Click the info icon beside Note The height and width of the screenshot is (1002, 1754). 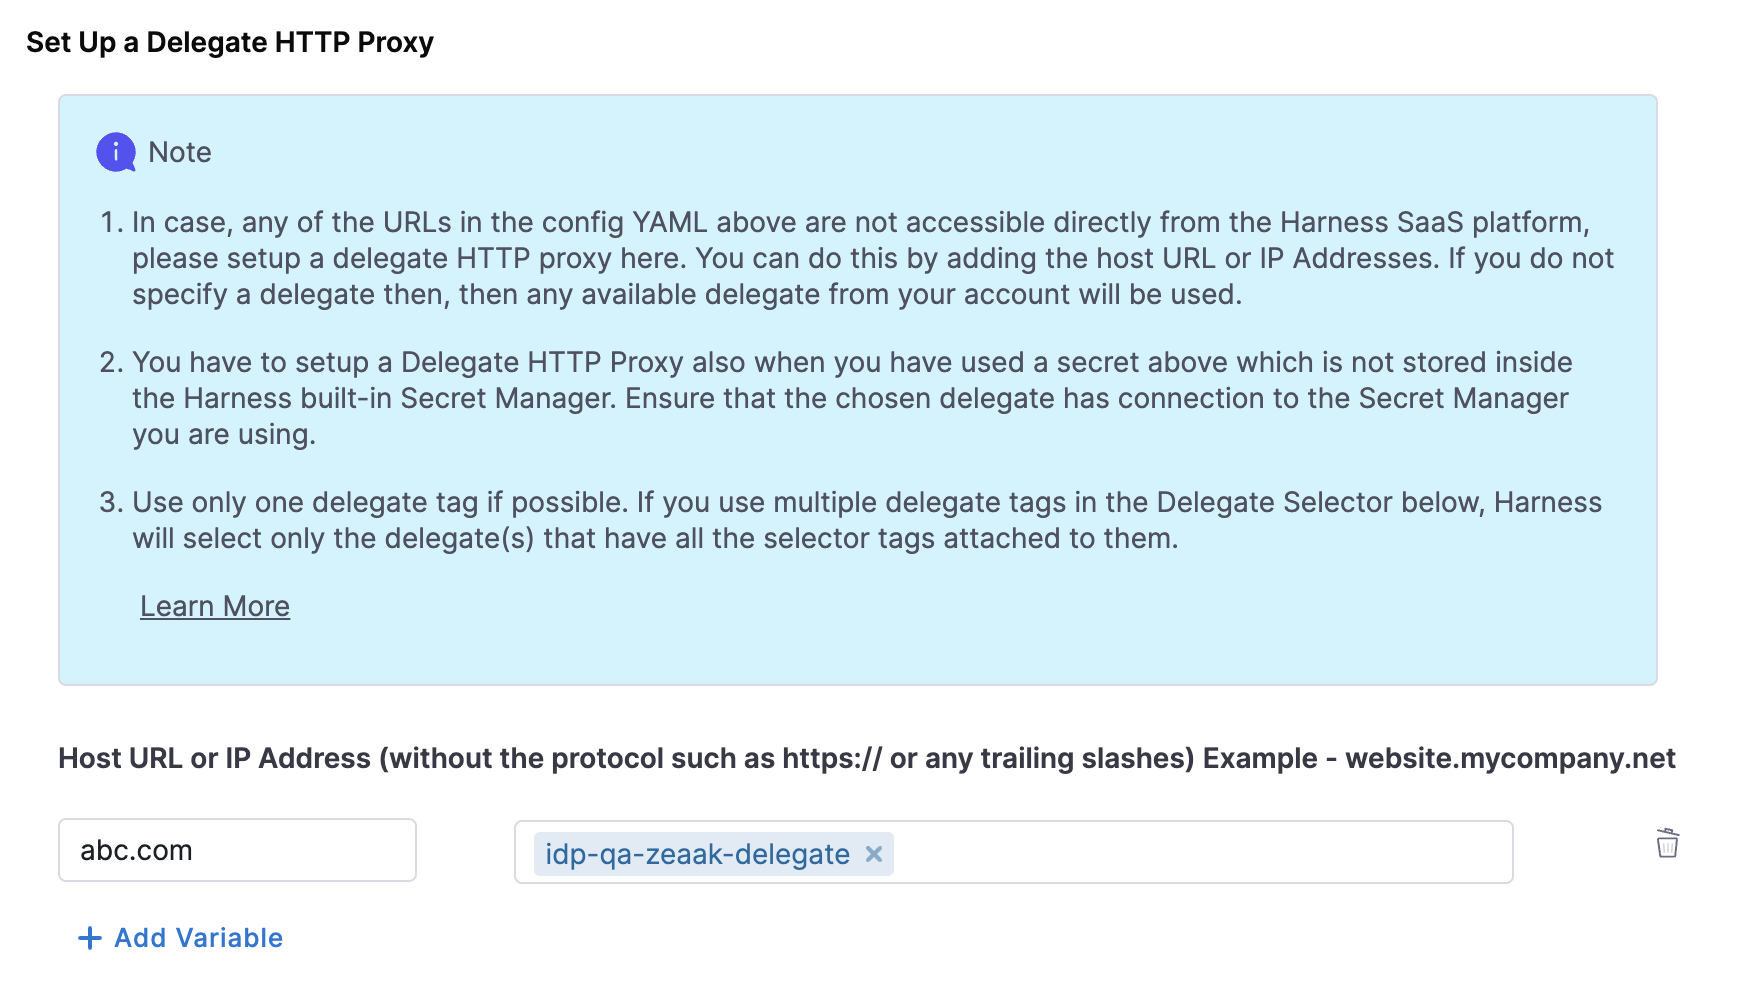(x=116, y=152)
